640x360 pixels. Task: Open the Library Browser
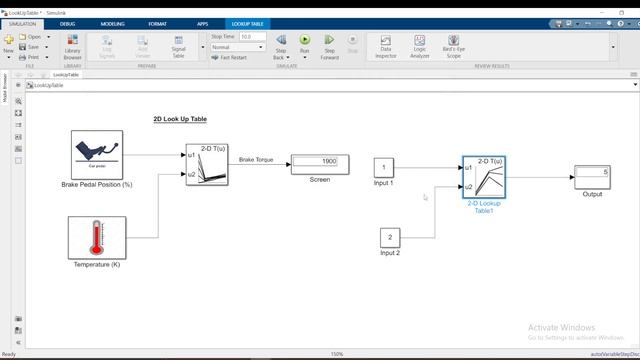coord(73,47)
